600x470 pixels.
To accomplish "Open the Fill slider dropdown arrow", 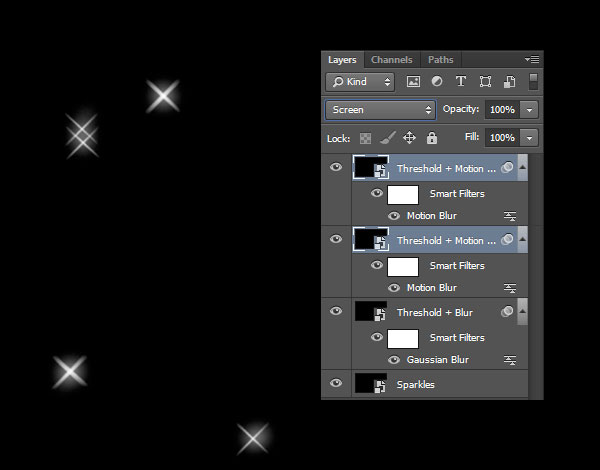I will [529, 138].
